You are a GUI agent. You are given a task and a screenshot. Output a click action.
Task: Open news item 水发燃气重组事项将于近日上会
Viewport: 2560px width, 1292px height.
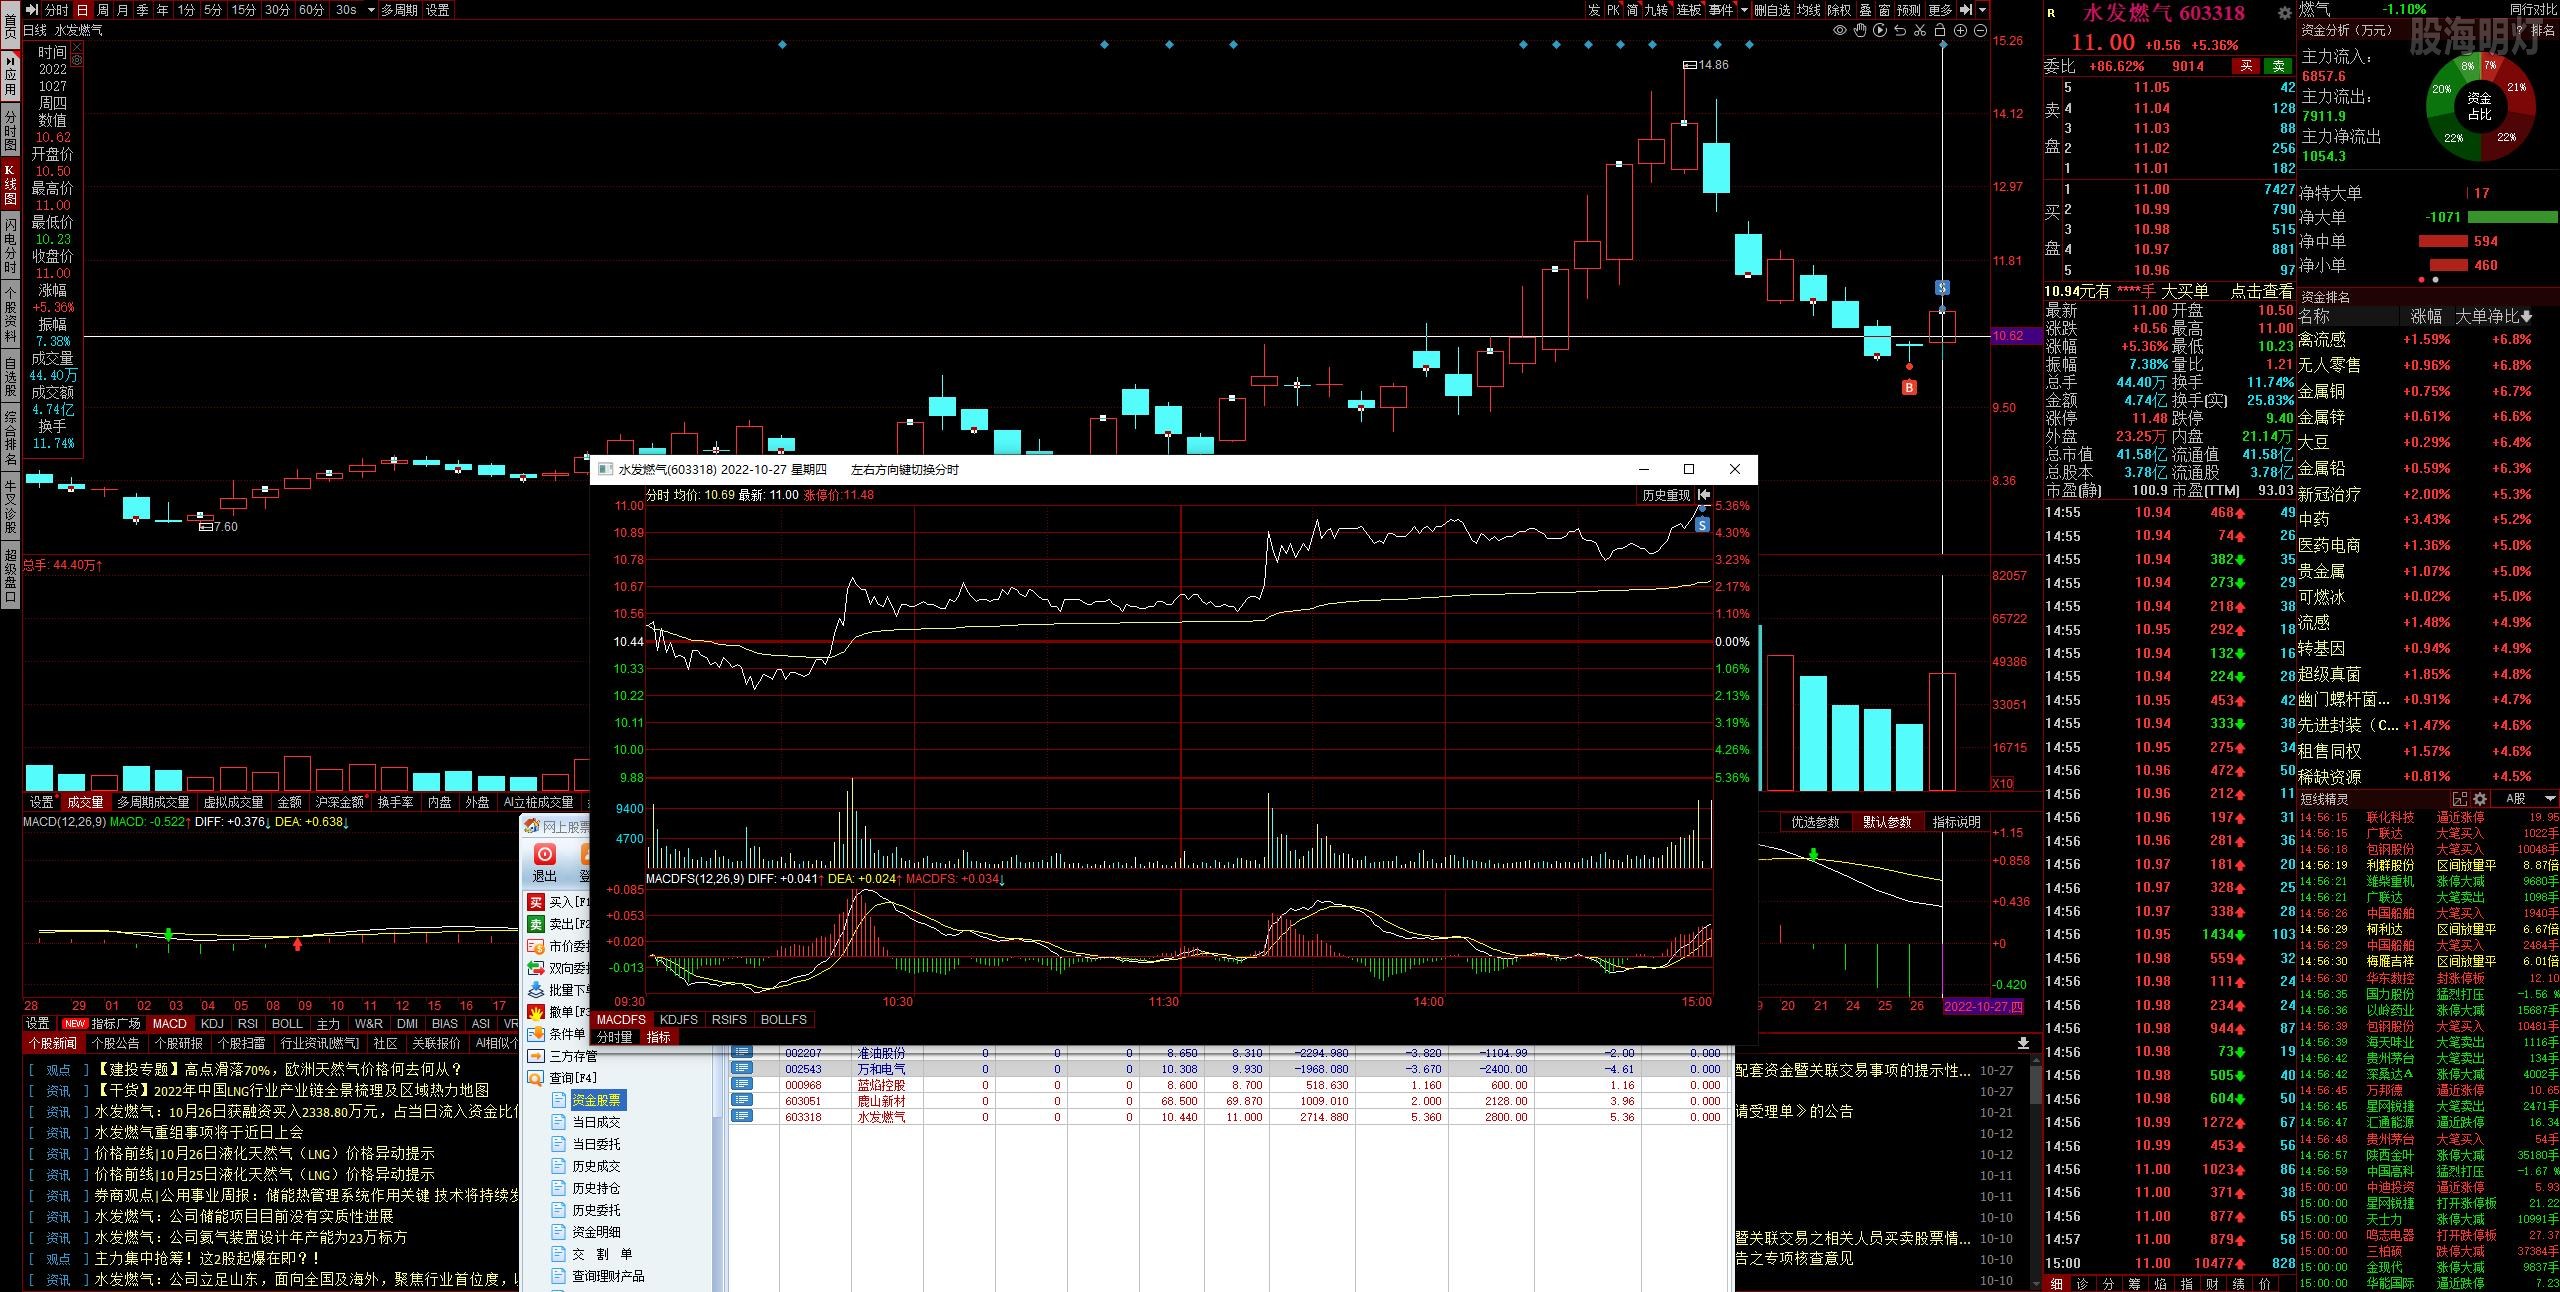[199, 1132]
